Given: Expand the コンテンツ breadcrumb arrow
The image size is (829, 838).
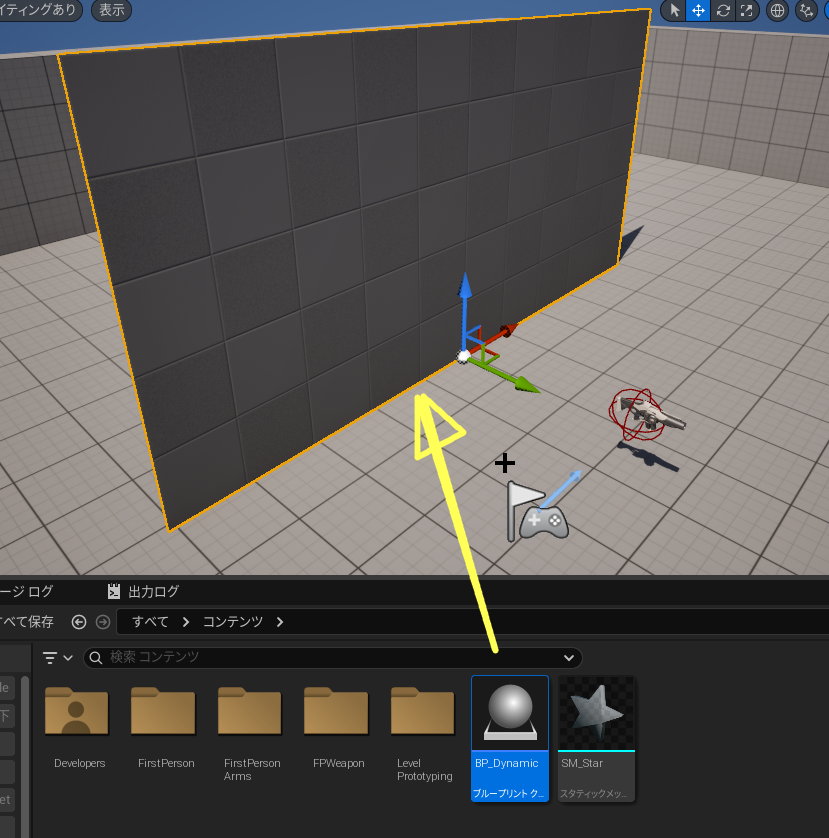Looking at the screenshot, I should [280, 622].
